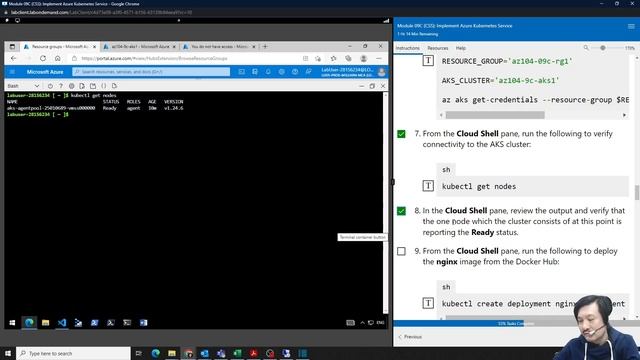The height and width of the screenshot is (360, 640).
Task: Open the Edge profile avatar icon
Action: click(364, 58)
